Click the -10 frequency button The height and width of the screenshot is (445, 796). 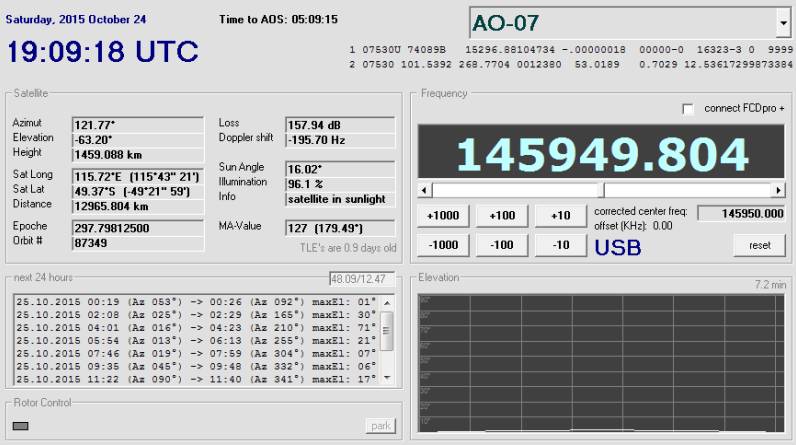[x=561, y=245]
